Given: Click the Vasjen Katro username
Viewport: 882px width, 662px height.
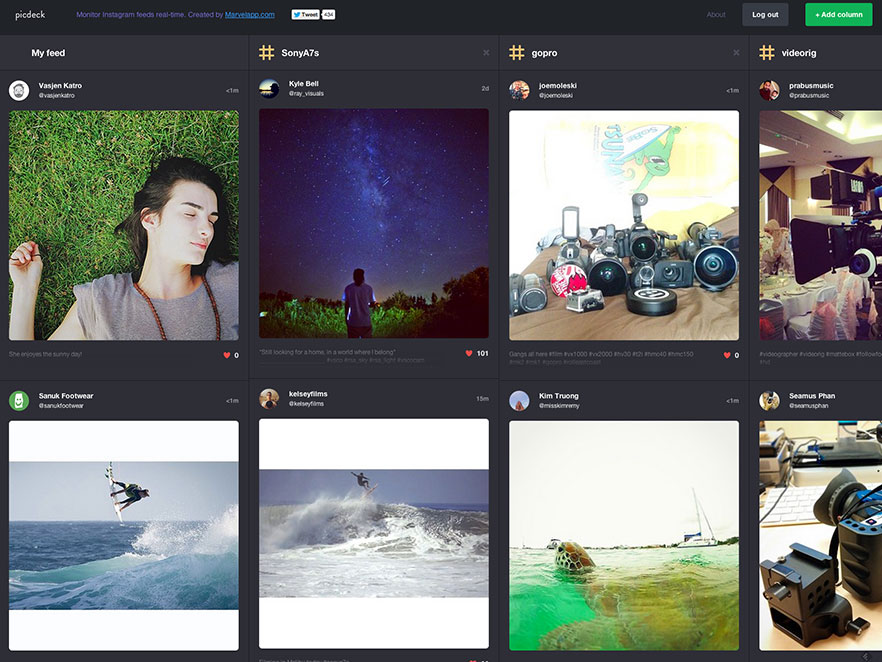Looking at the screenshot, I should (60, 85).
